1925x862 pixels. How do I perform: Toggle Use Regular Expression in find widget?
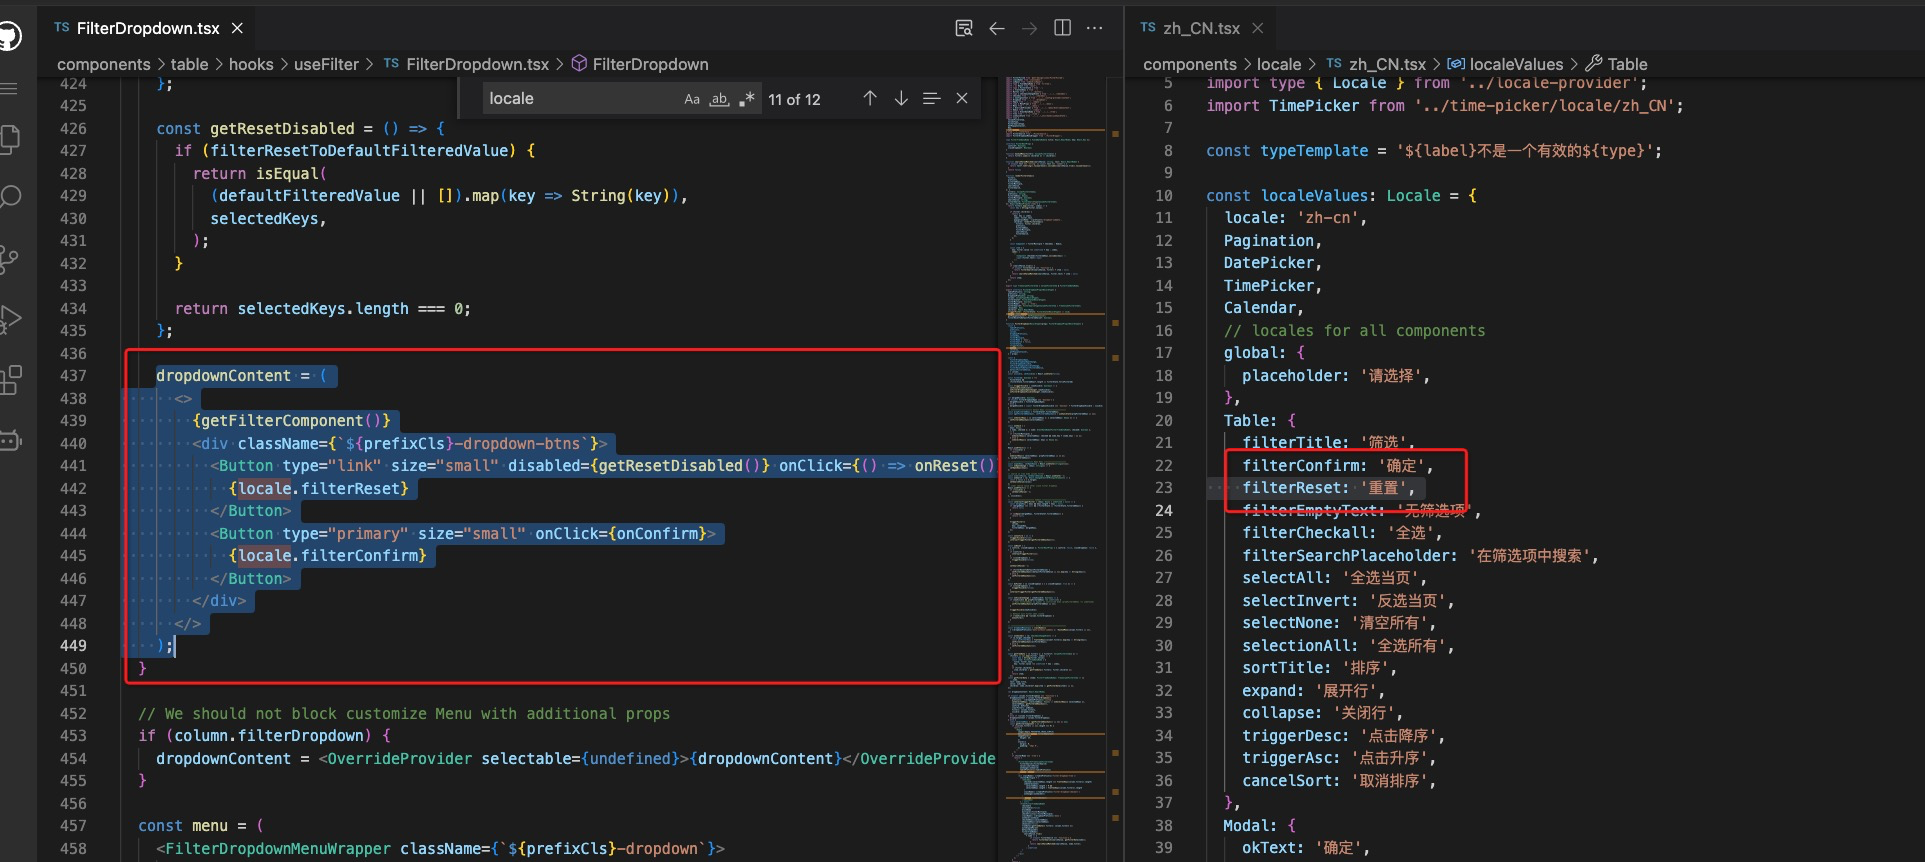746,99
